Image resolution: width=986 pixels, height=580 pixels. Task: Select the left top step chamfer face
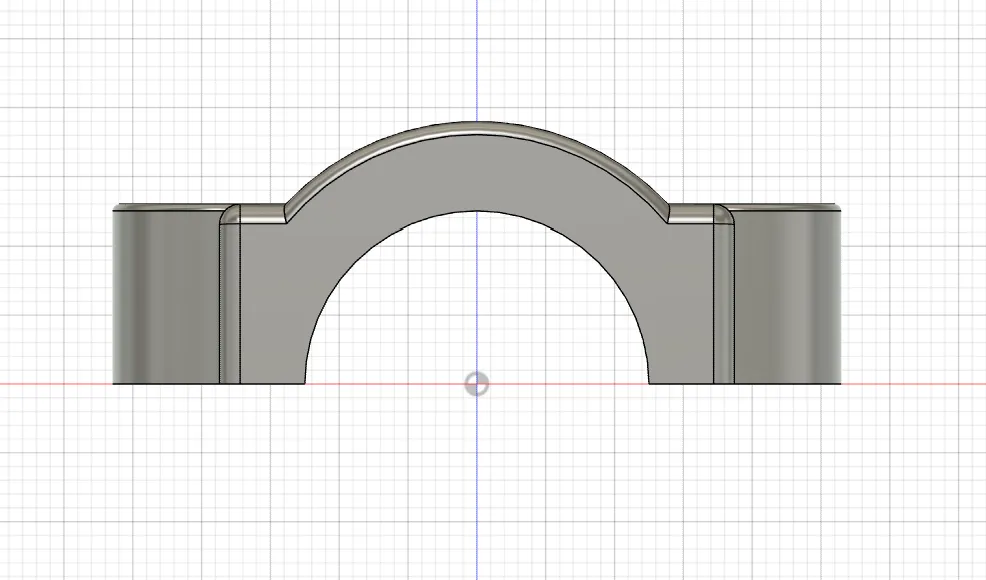(x=263, y=213)
